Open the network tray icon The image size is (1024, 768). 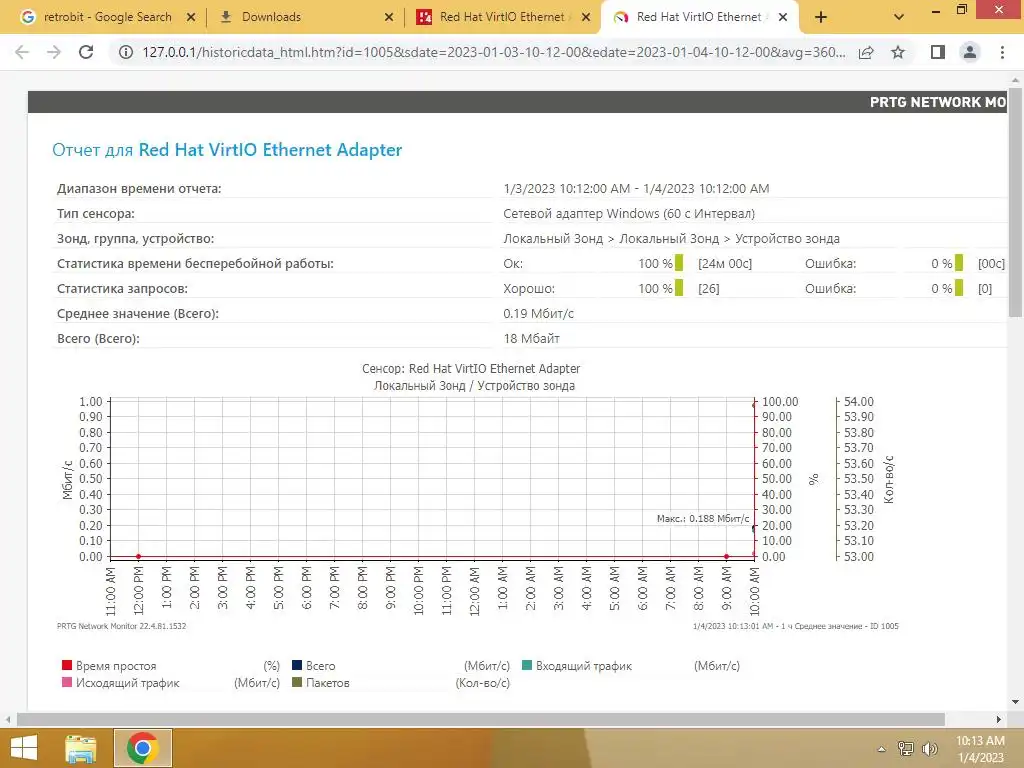[x=905, y=748]
